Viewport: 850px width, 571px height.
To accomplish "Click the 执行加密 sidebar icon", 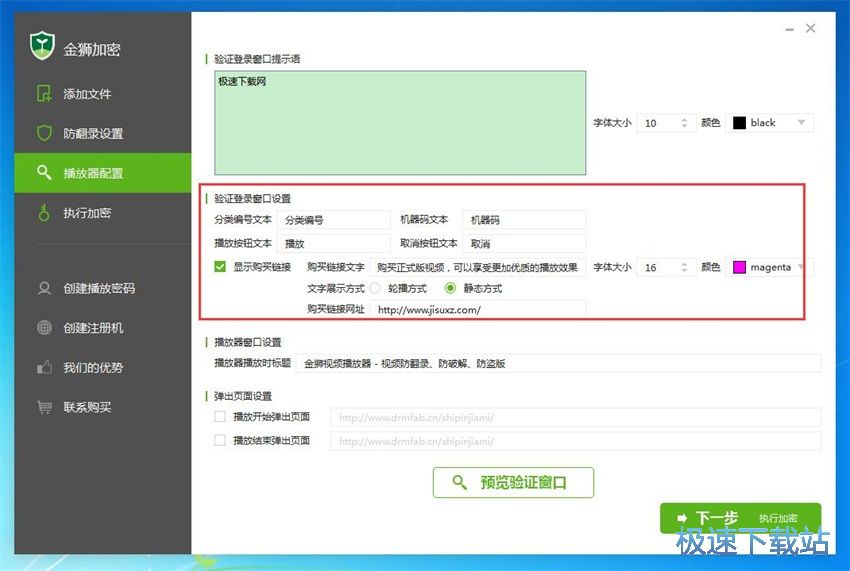I will 44,213.
